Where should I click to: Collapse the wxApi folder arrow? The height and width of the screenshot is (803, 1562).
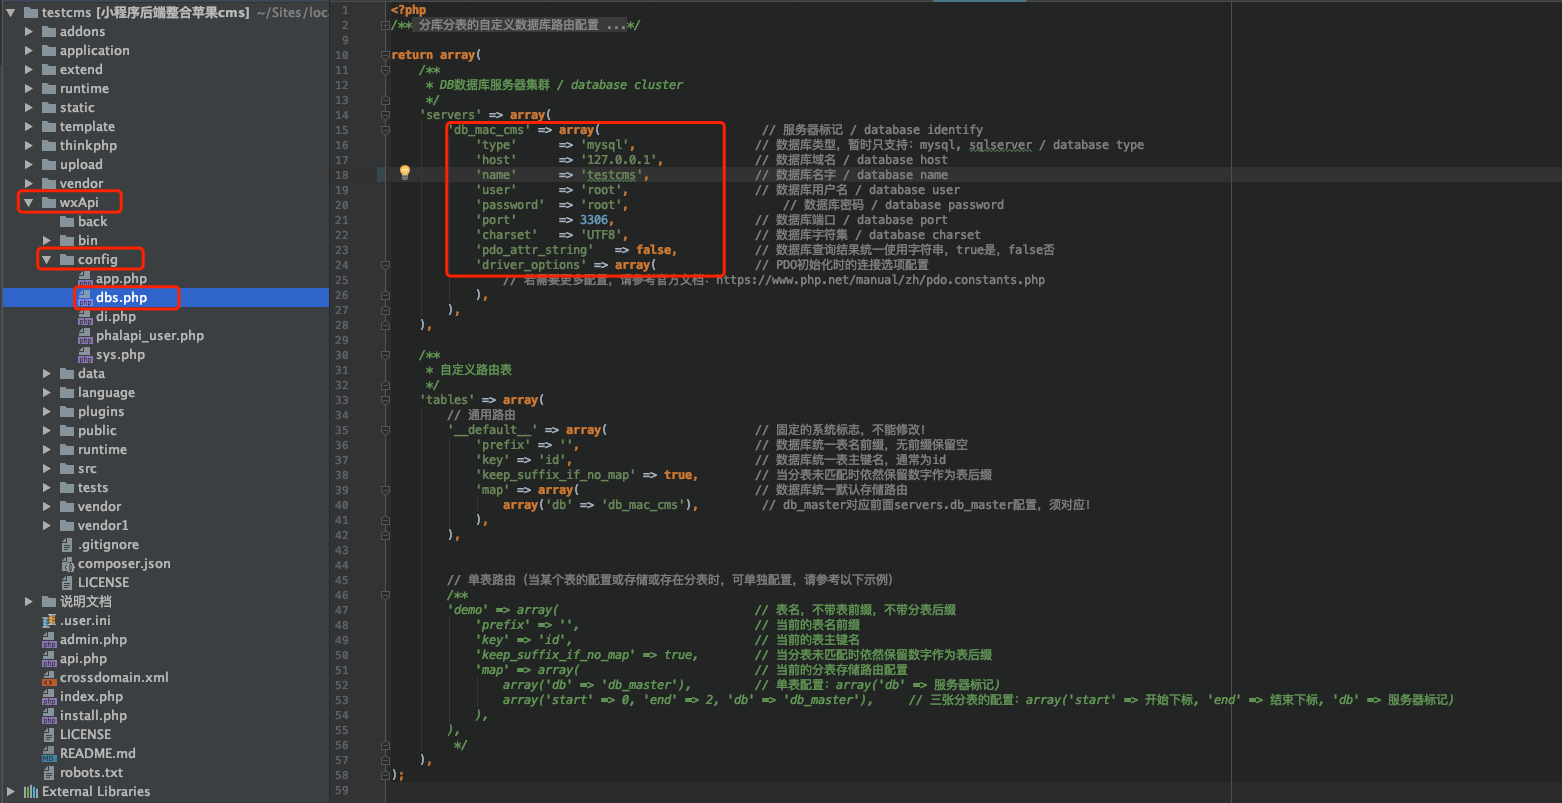coord(29,203)
